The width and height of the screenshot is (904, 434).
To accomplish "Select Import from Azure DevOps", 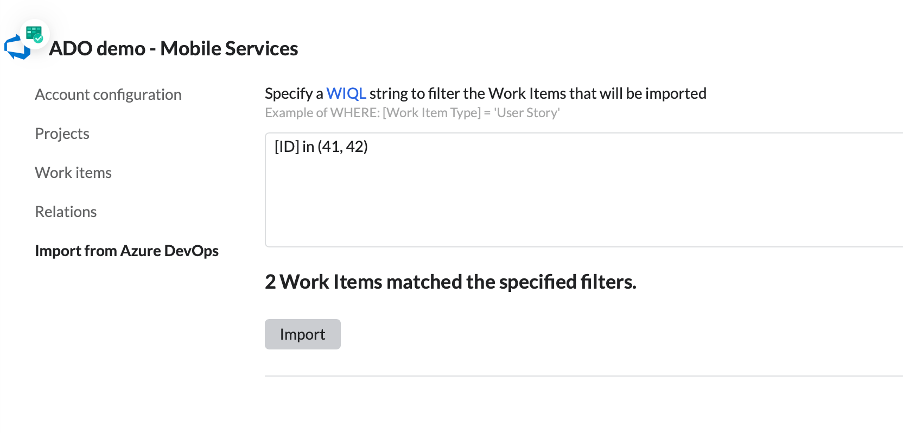I will pos(127,251).
